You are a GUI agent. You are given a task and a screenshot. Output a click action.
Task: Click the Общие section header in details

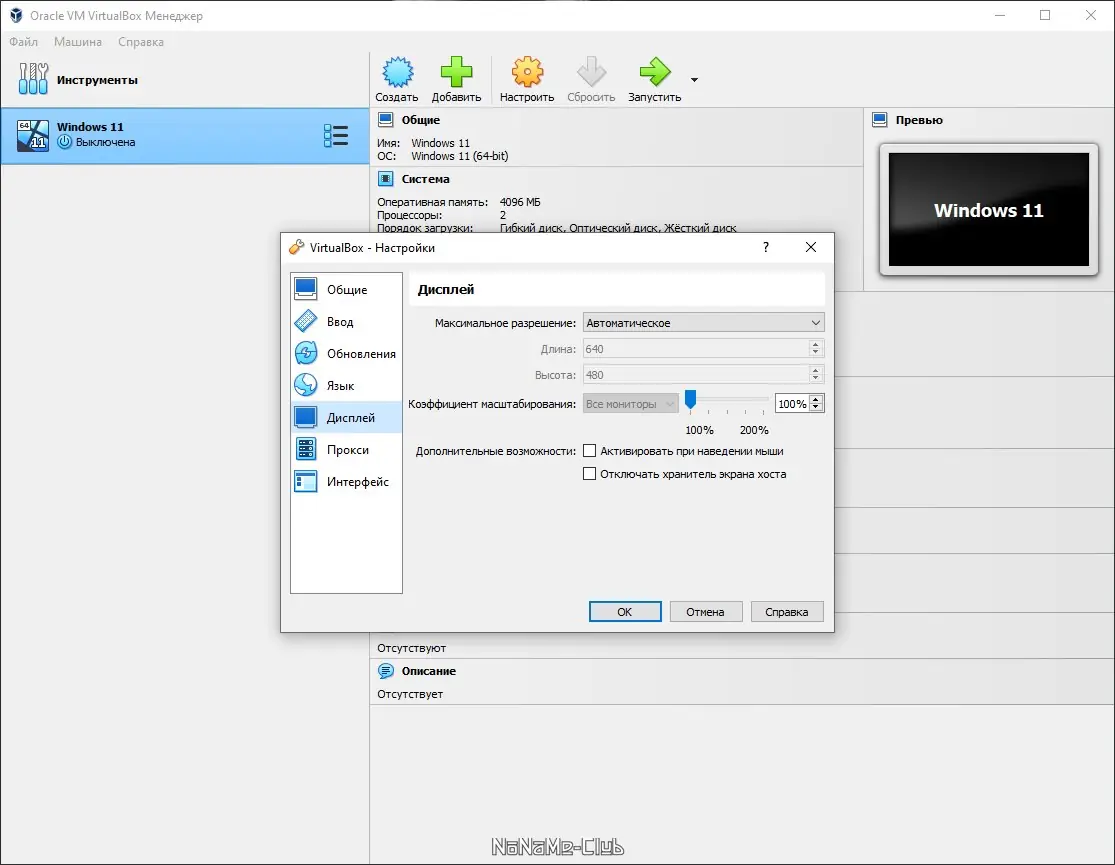tap(420, 120)
